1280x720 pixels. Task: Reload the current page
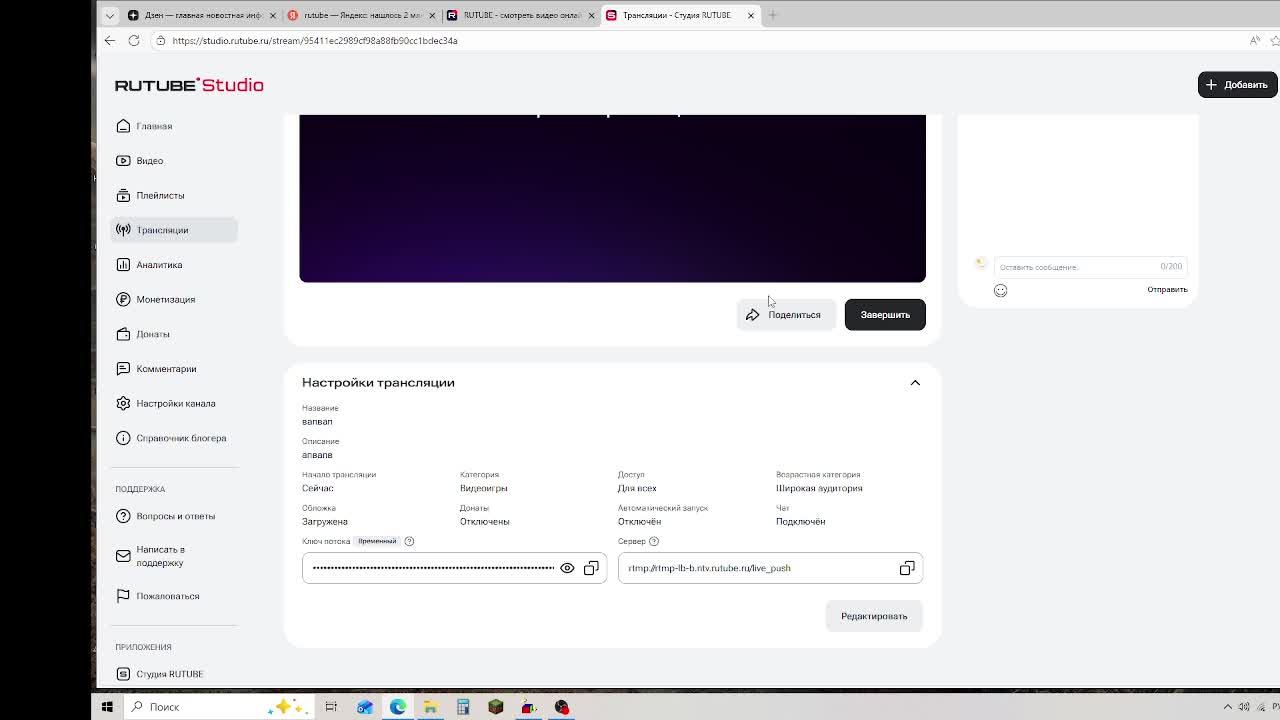click(134, 41)
